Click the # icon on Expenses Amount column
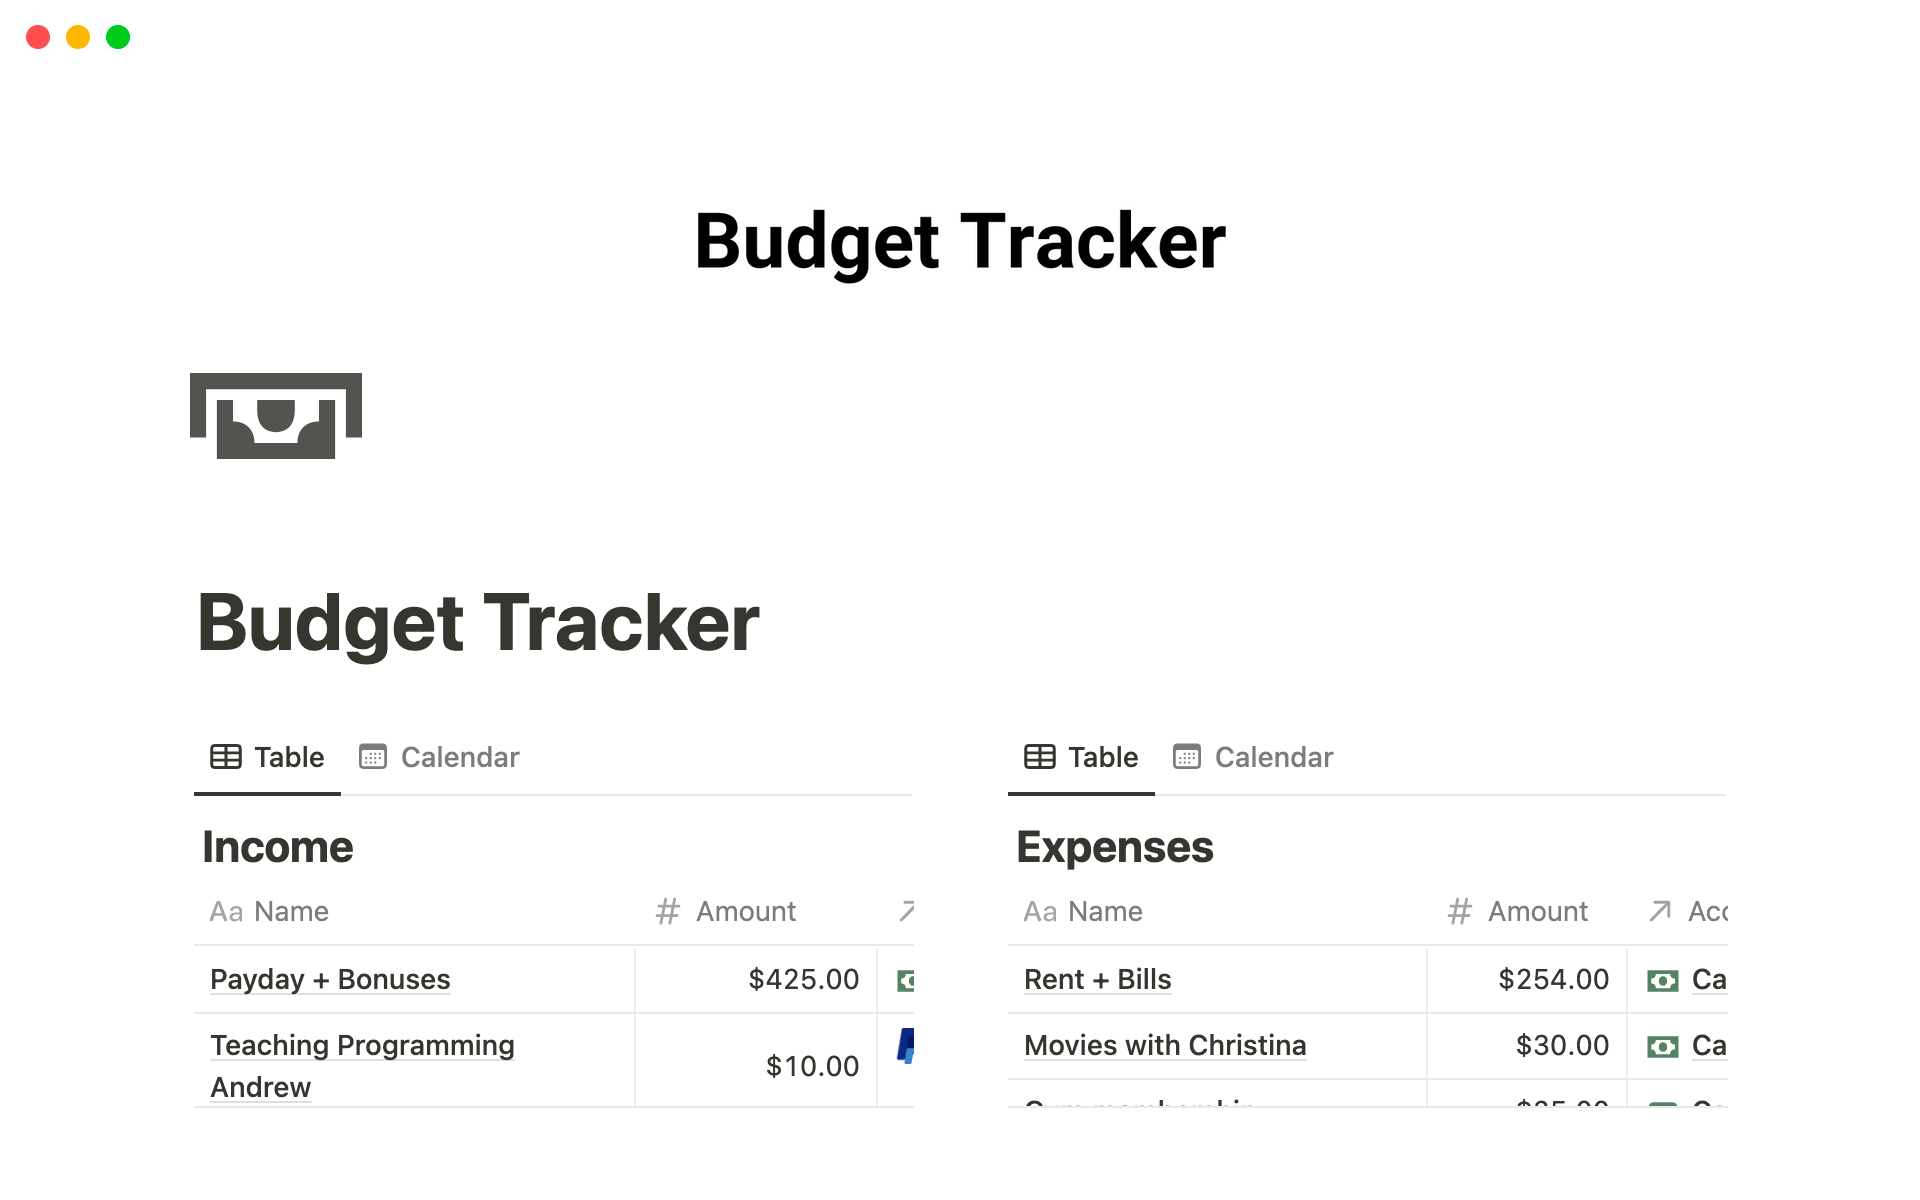The width and height of the screenshot is (1920, 1200). click(x=1459, y=911)
